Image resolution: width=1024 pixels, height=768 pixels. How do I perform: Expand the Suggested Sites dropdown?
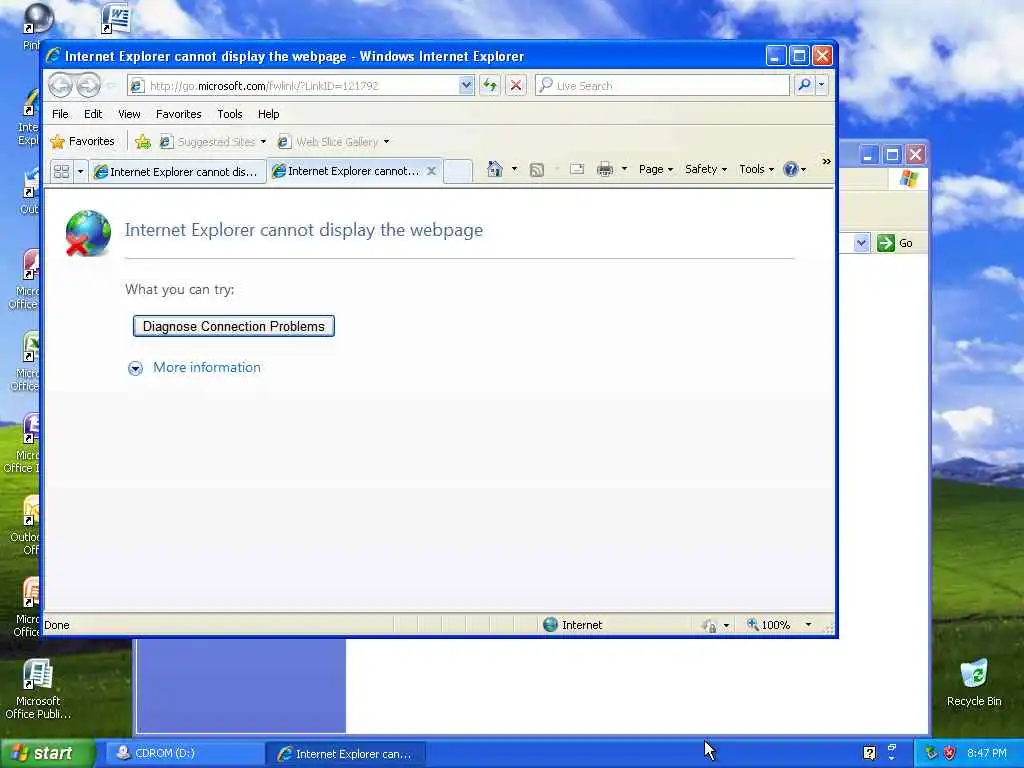pos(263,142)
